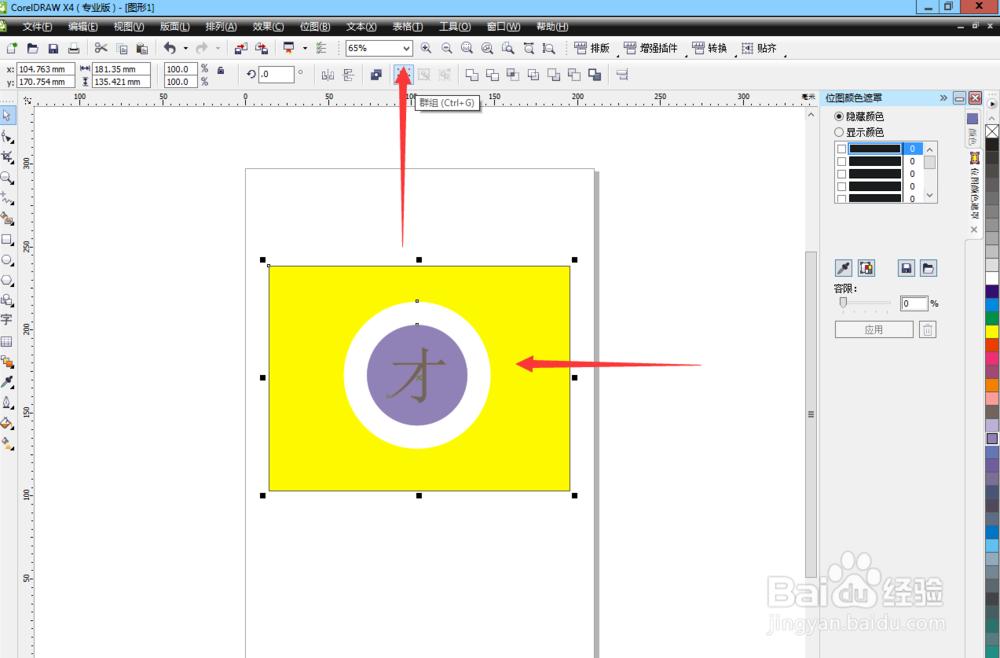Screen dimensions: 1000x658
Task: Check the fourth color mask checkbox
Action: [841, 186]
